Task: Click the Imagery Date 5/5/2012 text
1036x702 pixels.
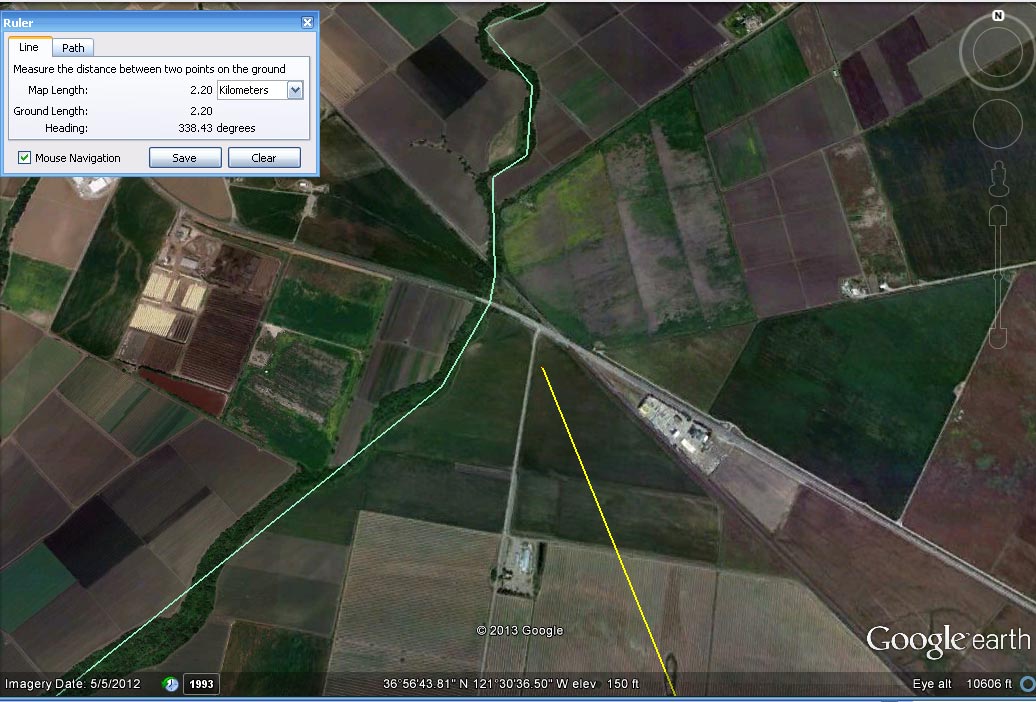Action: tap(73, 683)
